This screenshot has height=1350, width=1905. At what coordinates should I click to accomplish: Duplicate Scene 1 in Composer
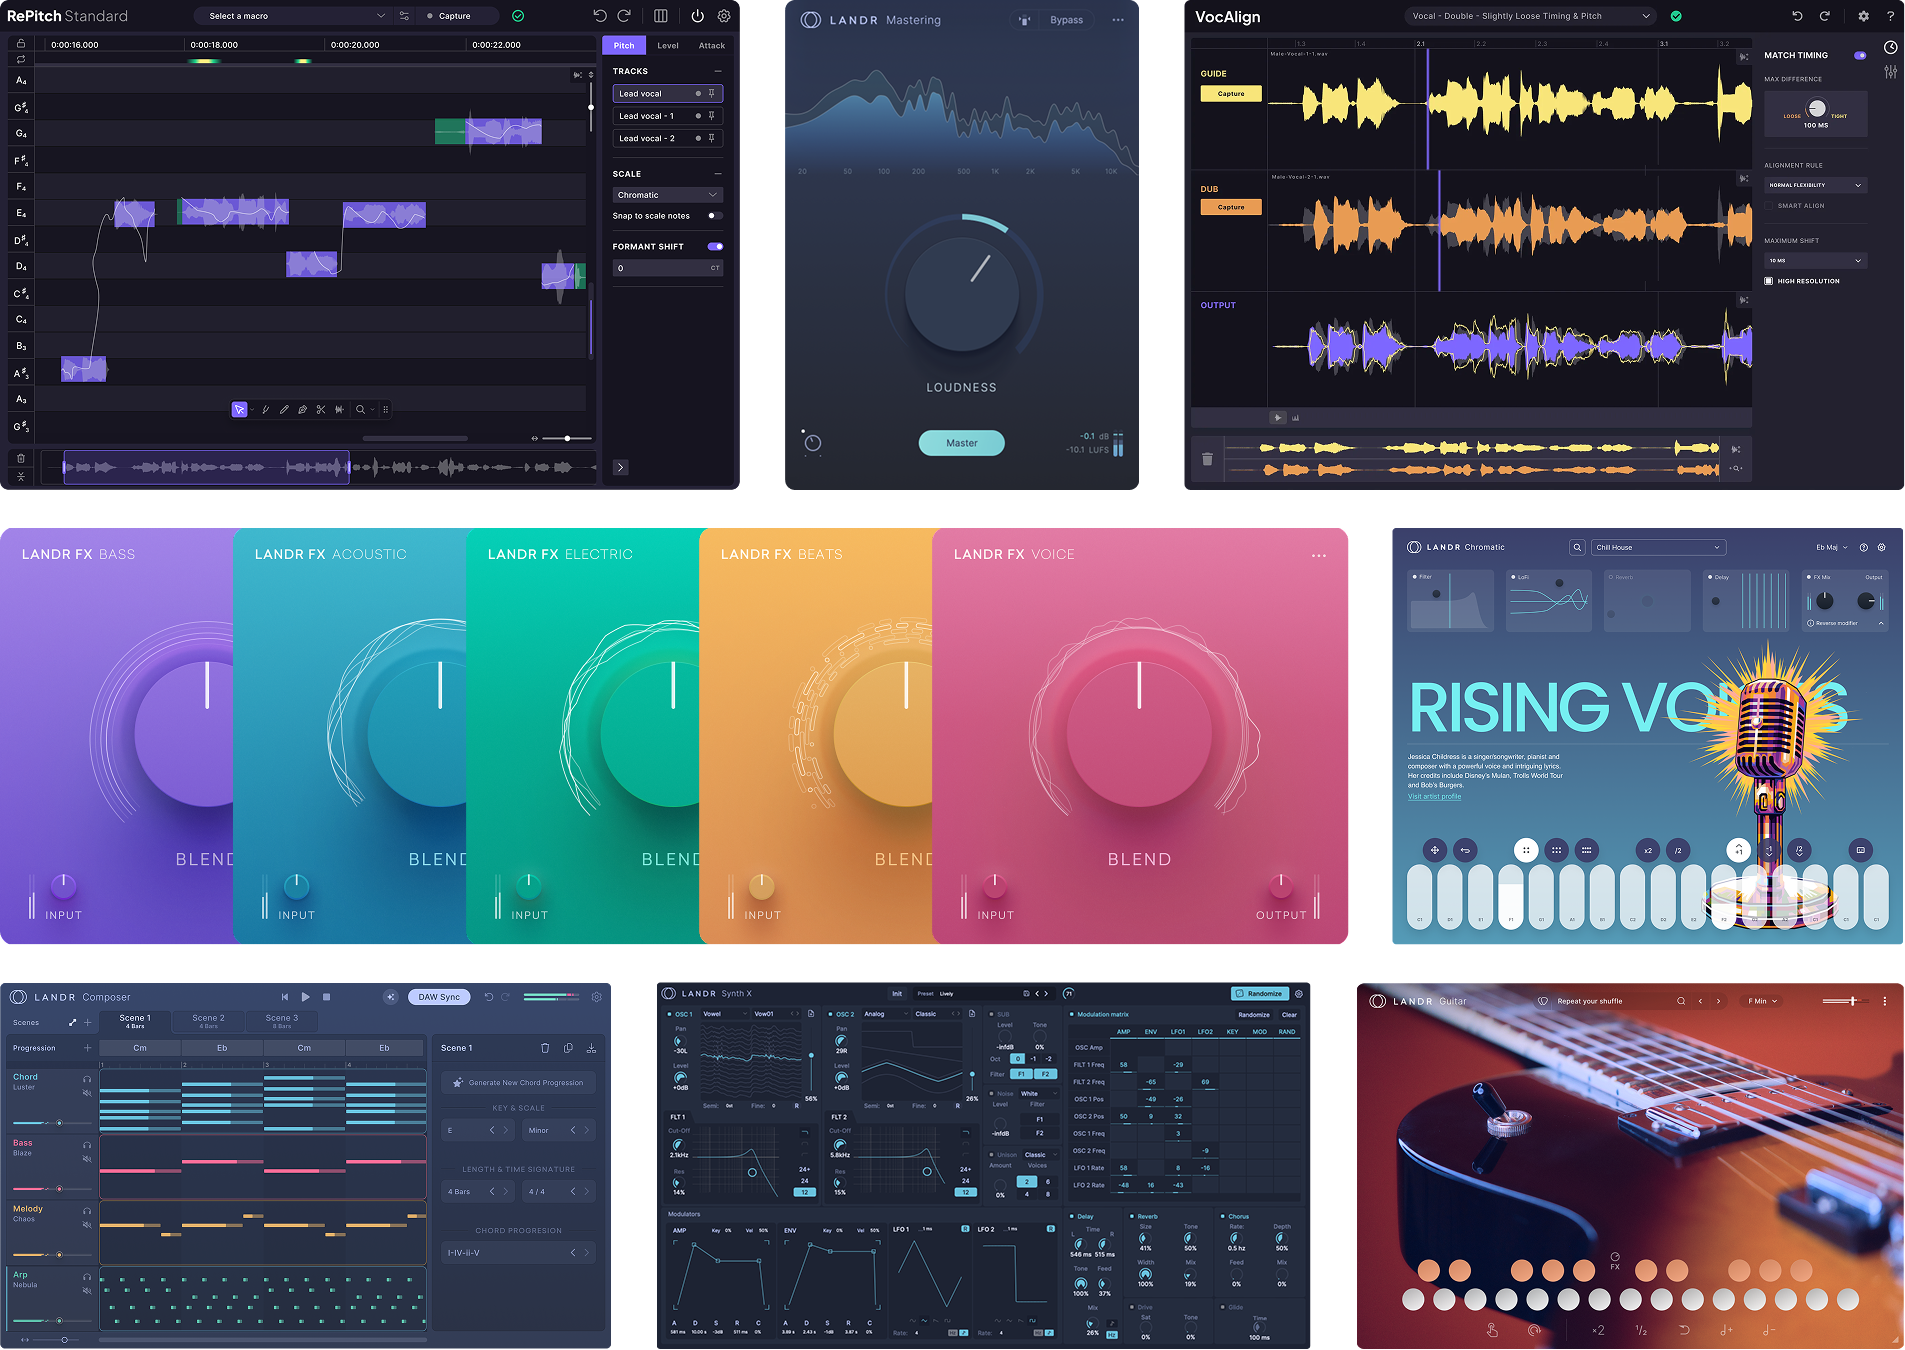pyautogui.click(x=568, y=1048)
